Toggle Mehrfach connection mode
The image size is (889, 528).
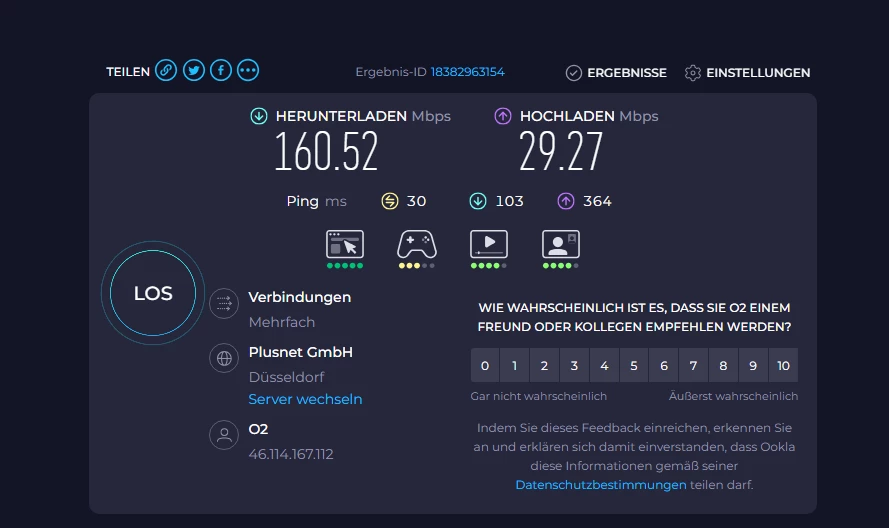coord(282,322)
